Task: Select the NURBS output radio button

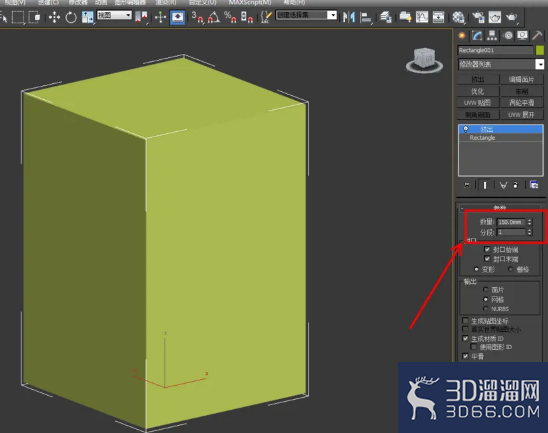Action: pos(485,309)
